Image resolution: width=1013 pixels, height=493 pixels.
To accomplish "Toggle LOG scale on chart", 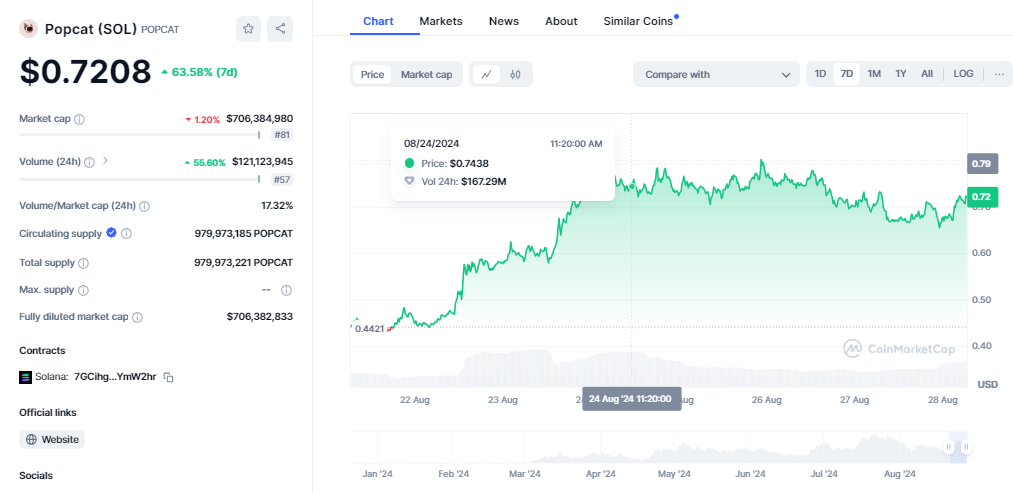I will 963,74.
